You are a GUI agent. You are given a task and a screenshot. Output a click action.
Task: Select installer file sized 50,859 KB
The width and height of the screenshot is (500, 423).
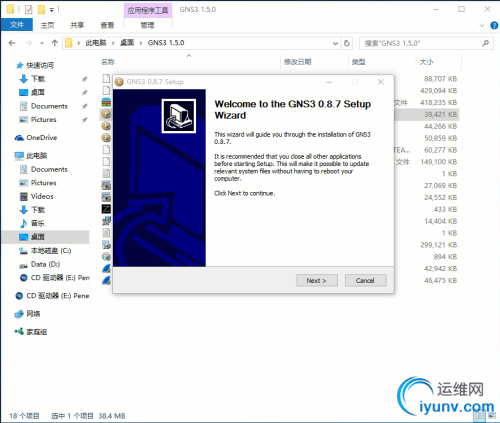pos(280,138)
